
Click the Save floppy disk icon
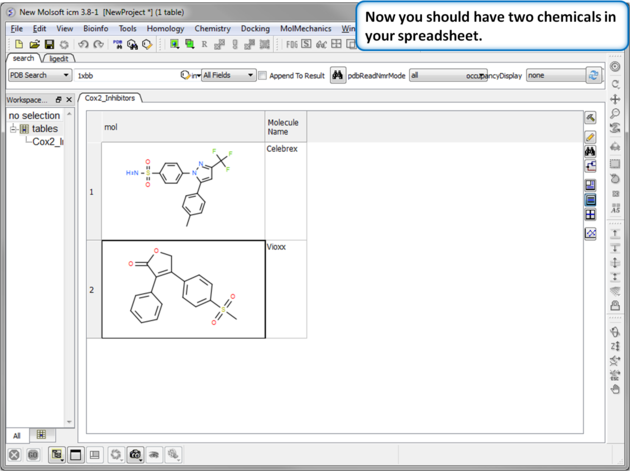pyautogui.click(x=49, y=44)
